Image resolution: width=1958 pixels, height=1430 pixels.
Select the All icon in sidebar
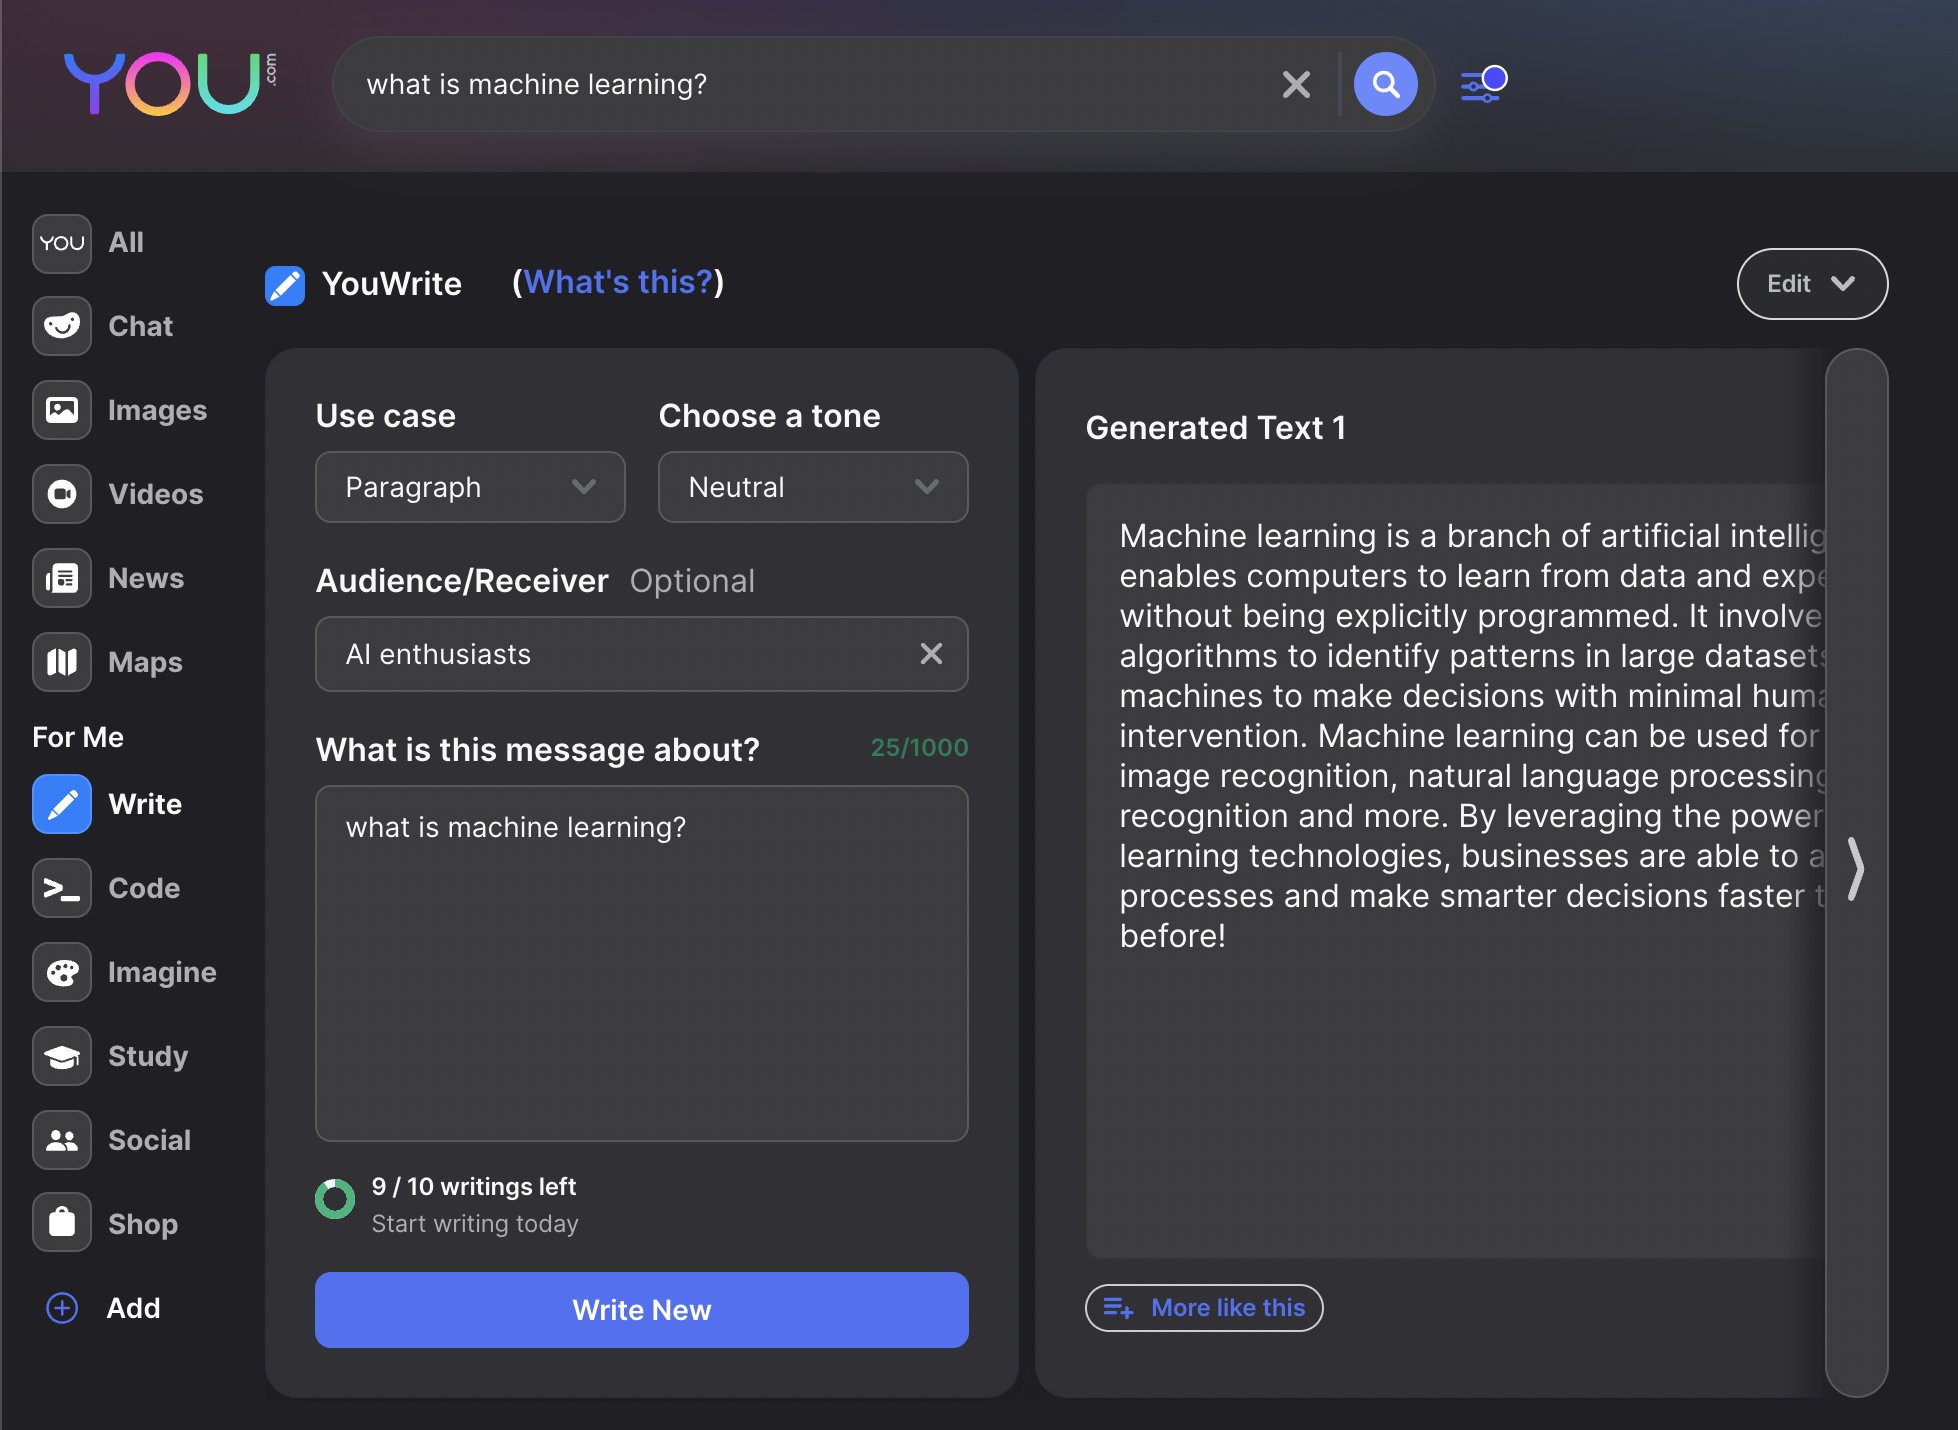click(x=62, y=243)
